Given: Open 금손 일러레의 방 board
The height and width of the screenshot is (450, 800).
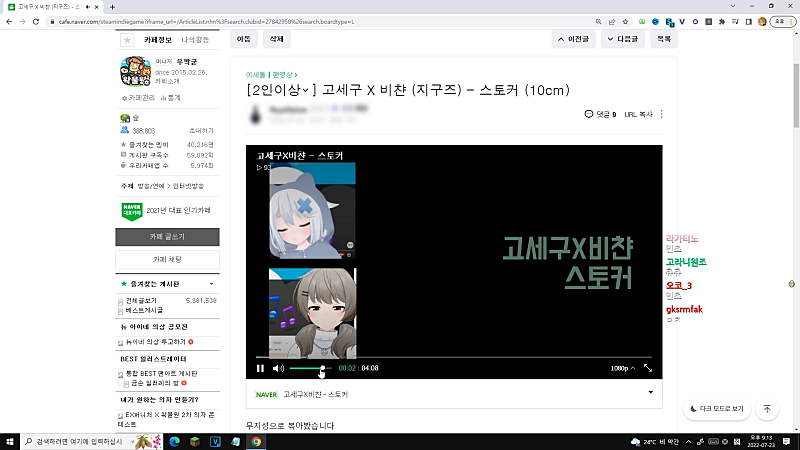Looking at the screenshot, I should [x=155, y=383].
